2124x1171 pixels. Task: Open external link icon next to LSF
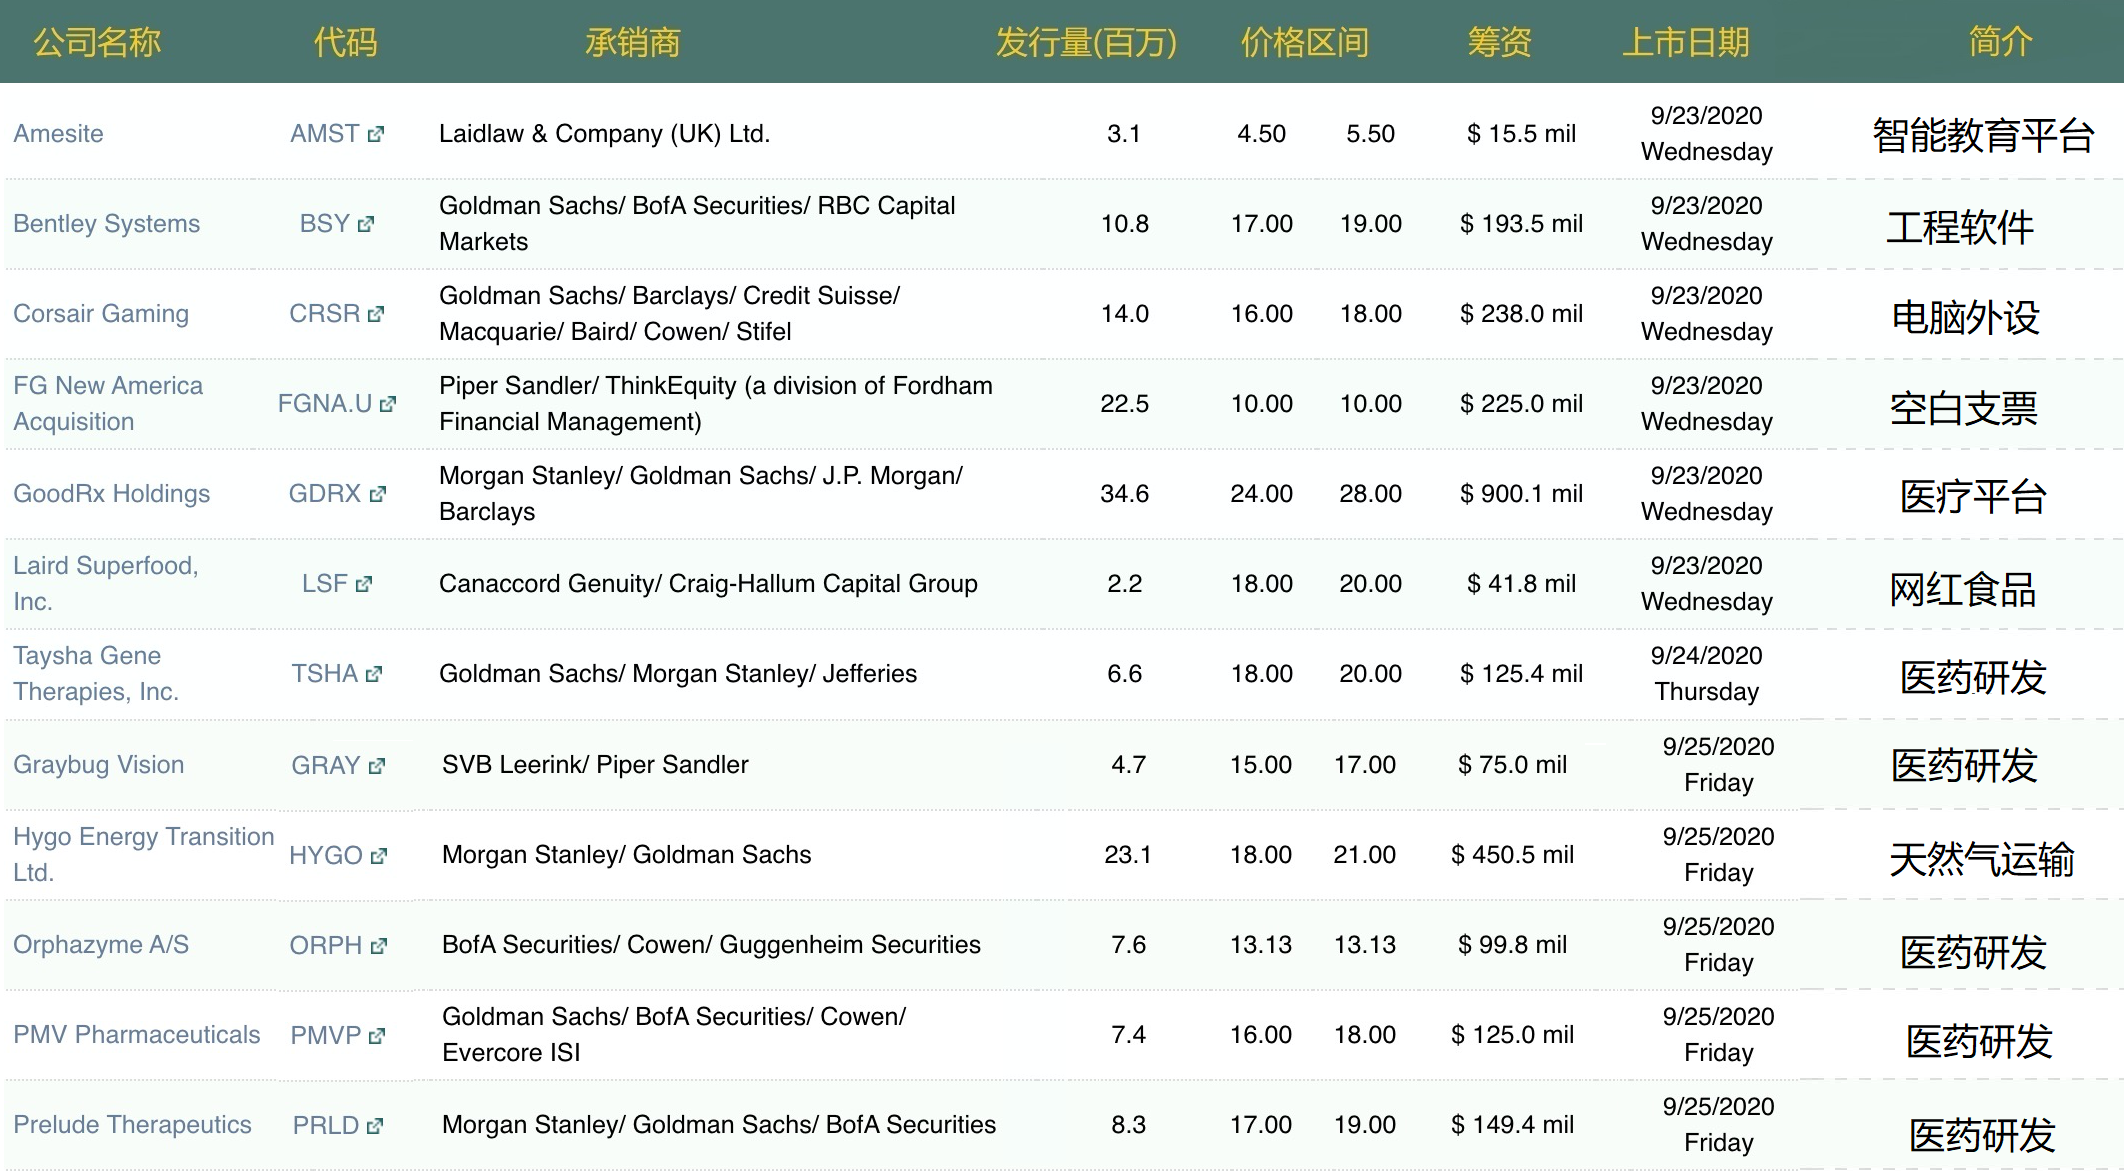[364, 584]
